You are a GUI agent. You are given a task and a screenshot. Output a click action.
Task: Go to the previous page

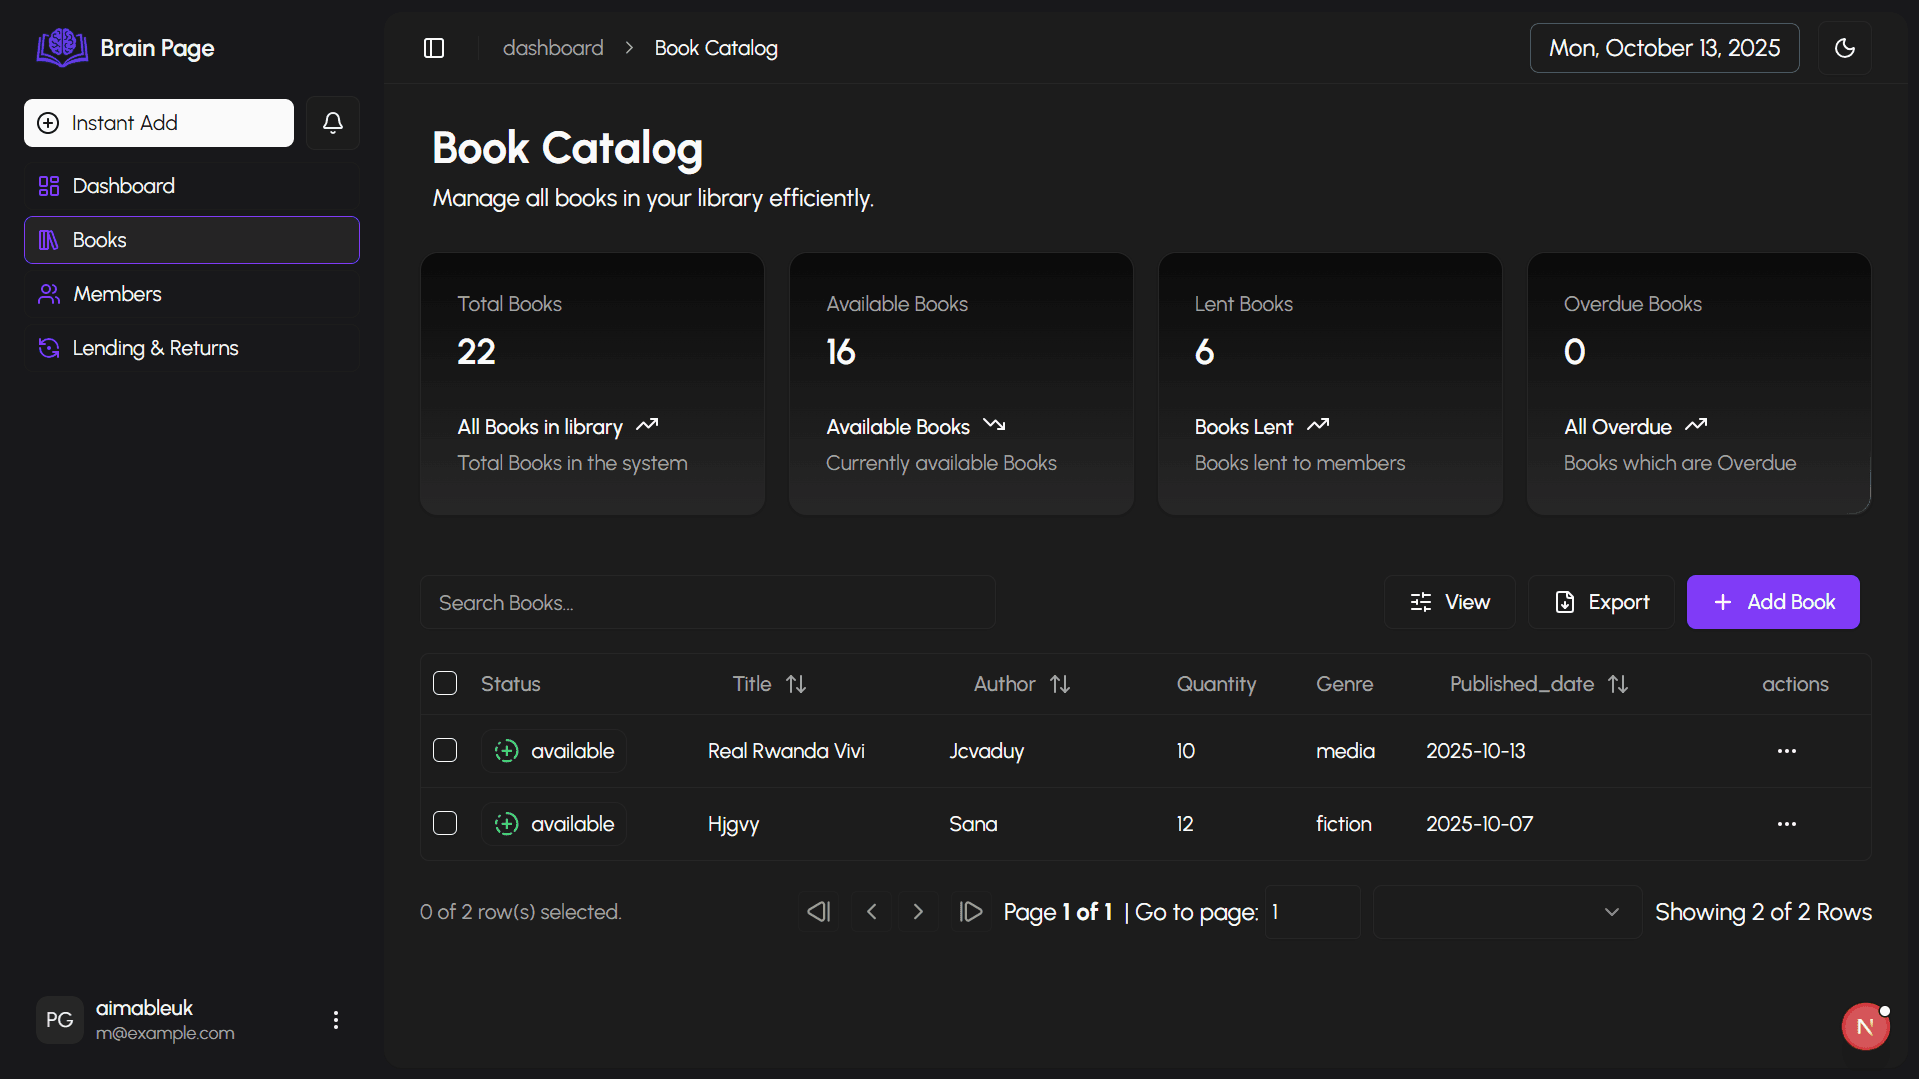[x=872, y=912]
